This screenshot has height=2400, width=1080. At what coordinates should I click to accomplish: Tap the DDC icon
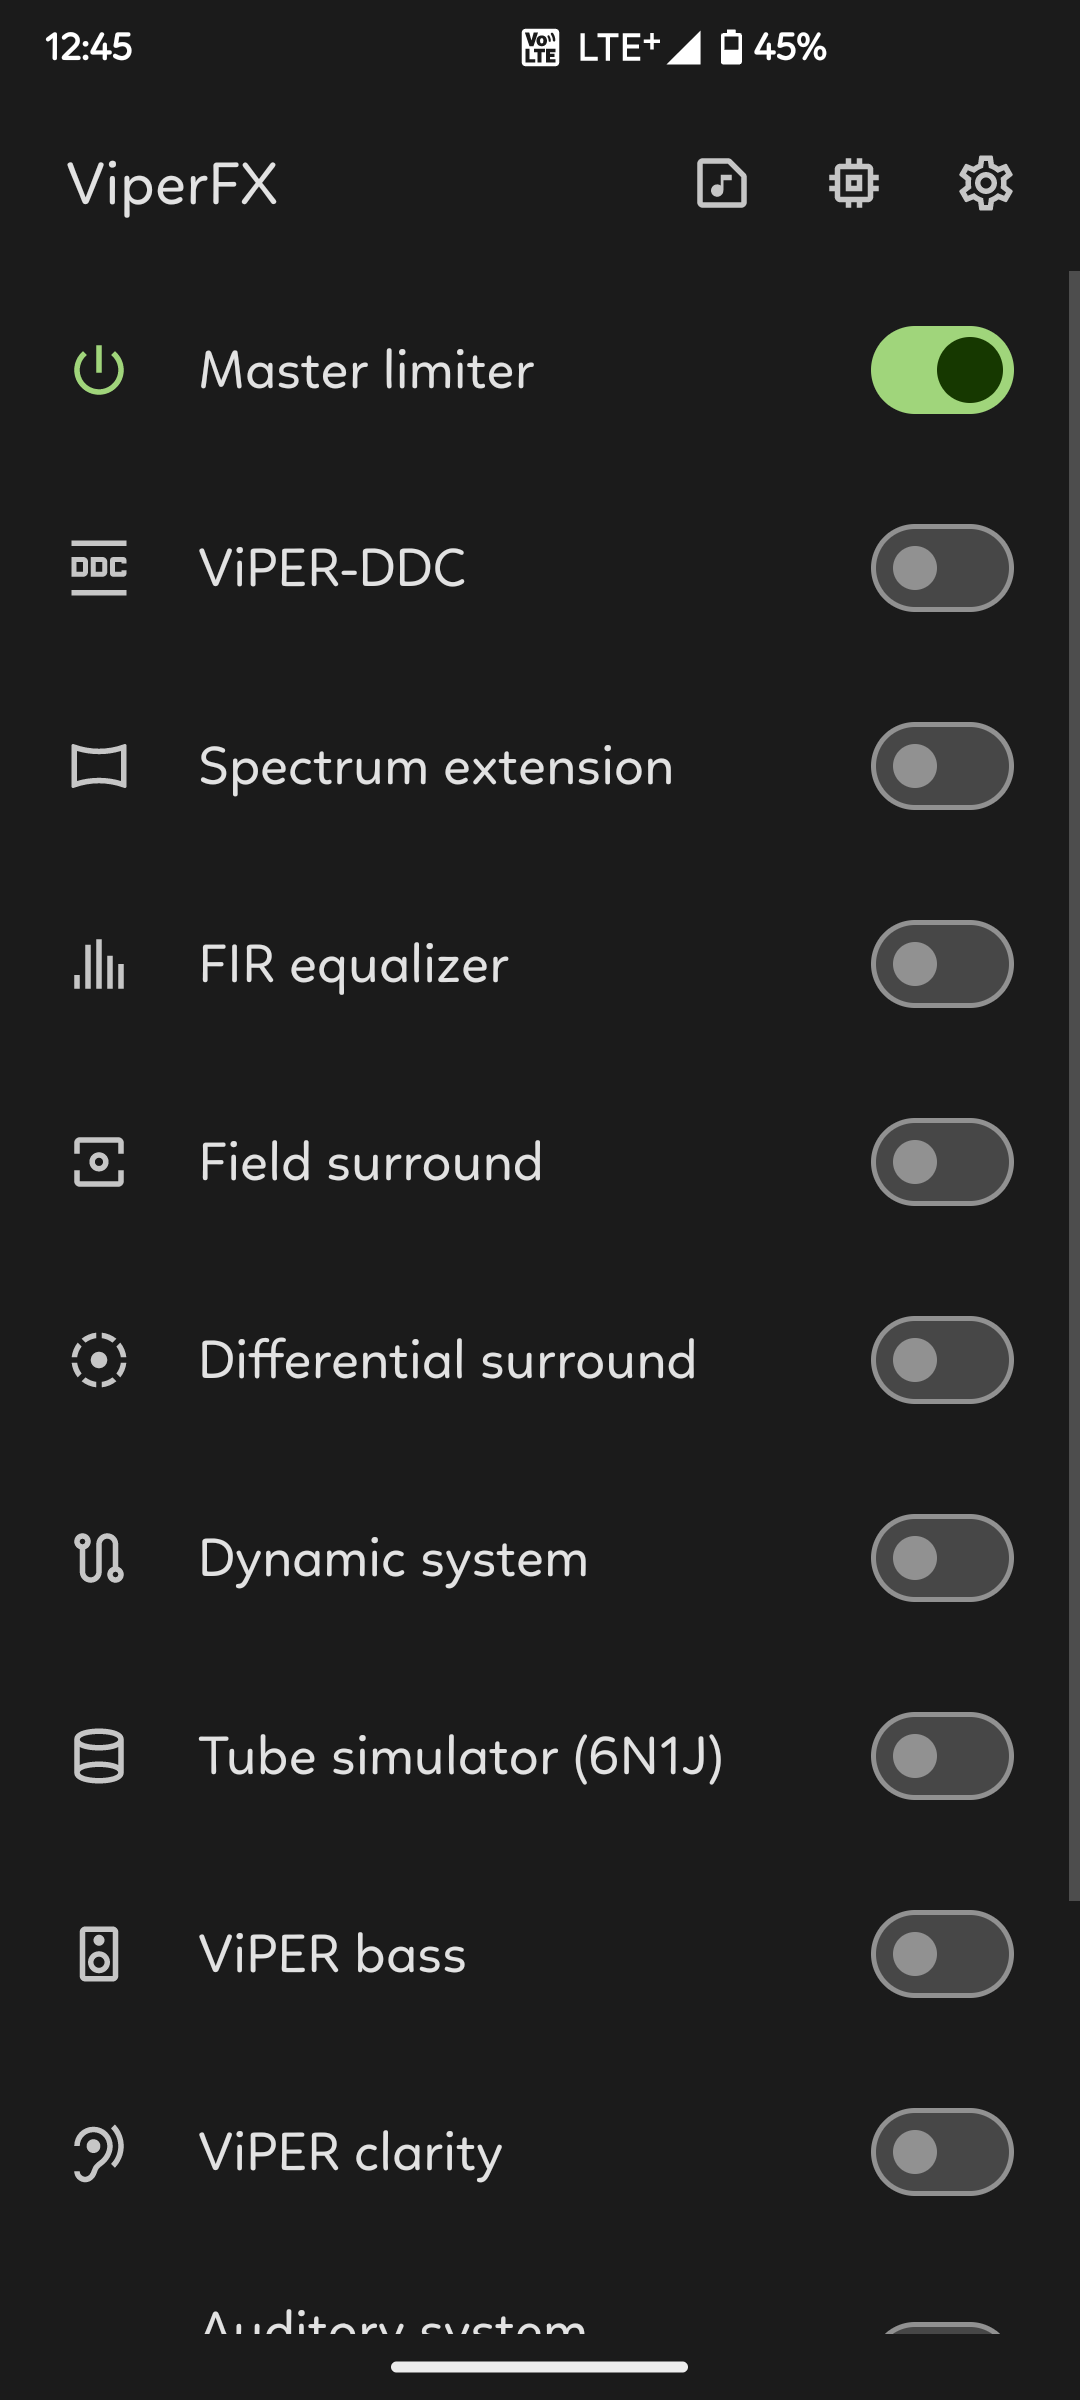click(x=99, y=568)
